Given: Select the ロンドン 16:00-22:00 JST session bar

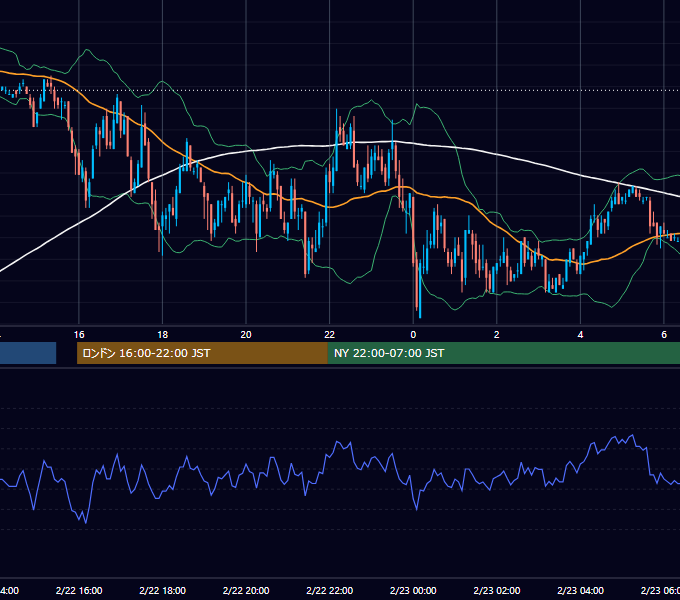Looking at the screenshot, I should [202, 353].
